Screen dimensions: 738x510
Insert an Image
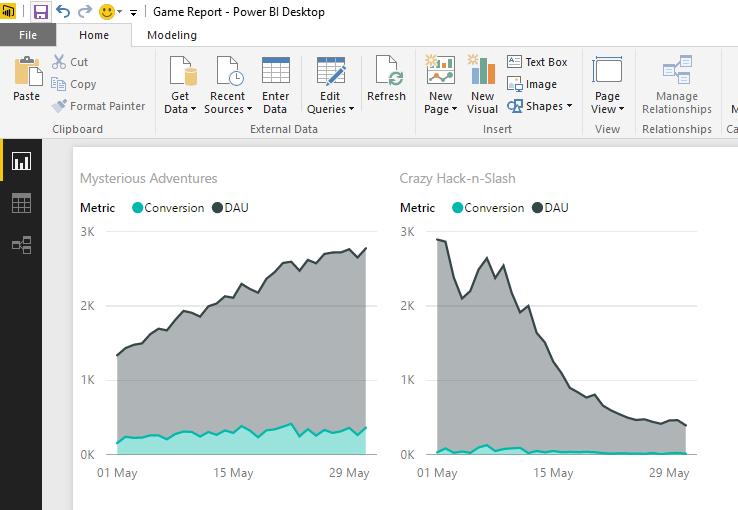click(532, 84)
